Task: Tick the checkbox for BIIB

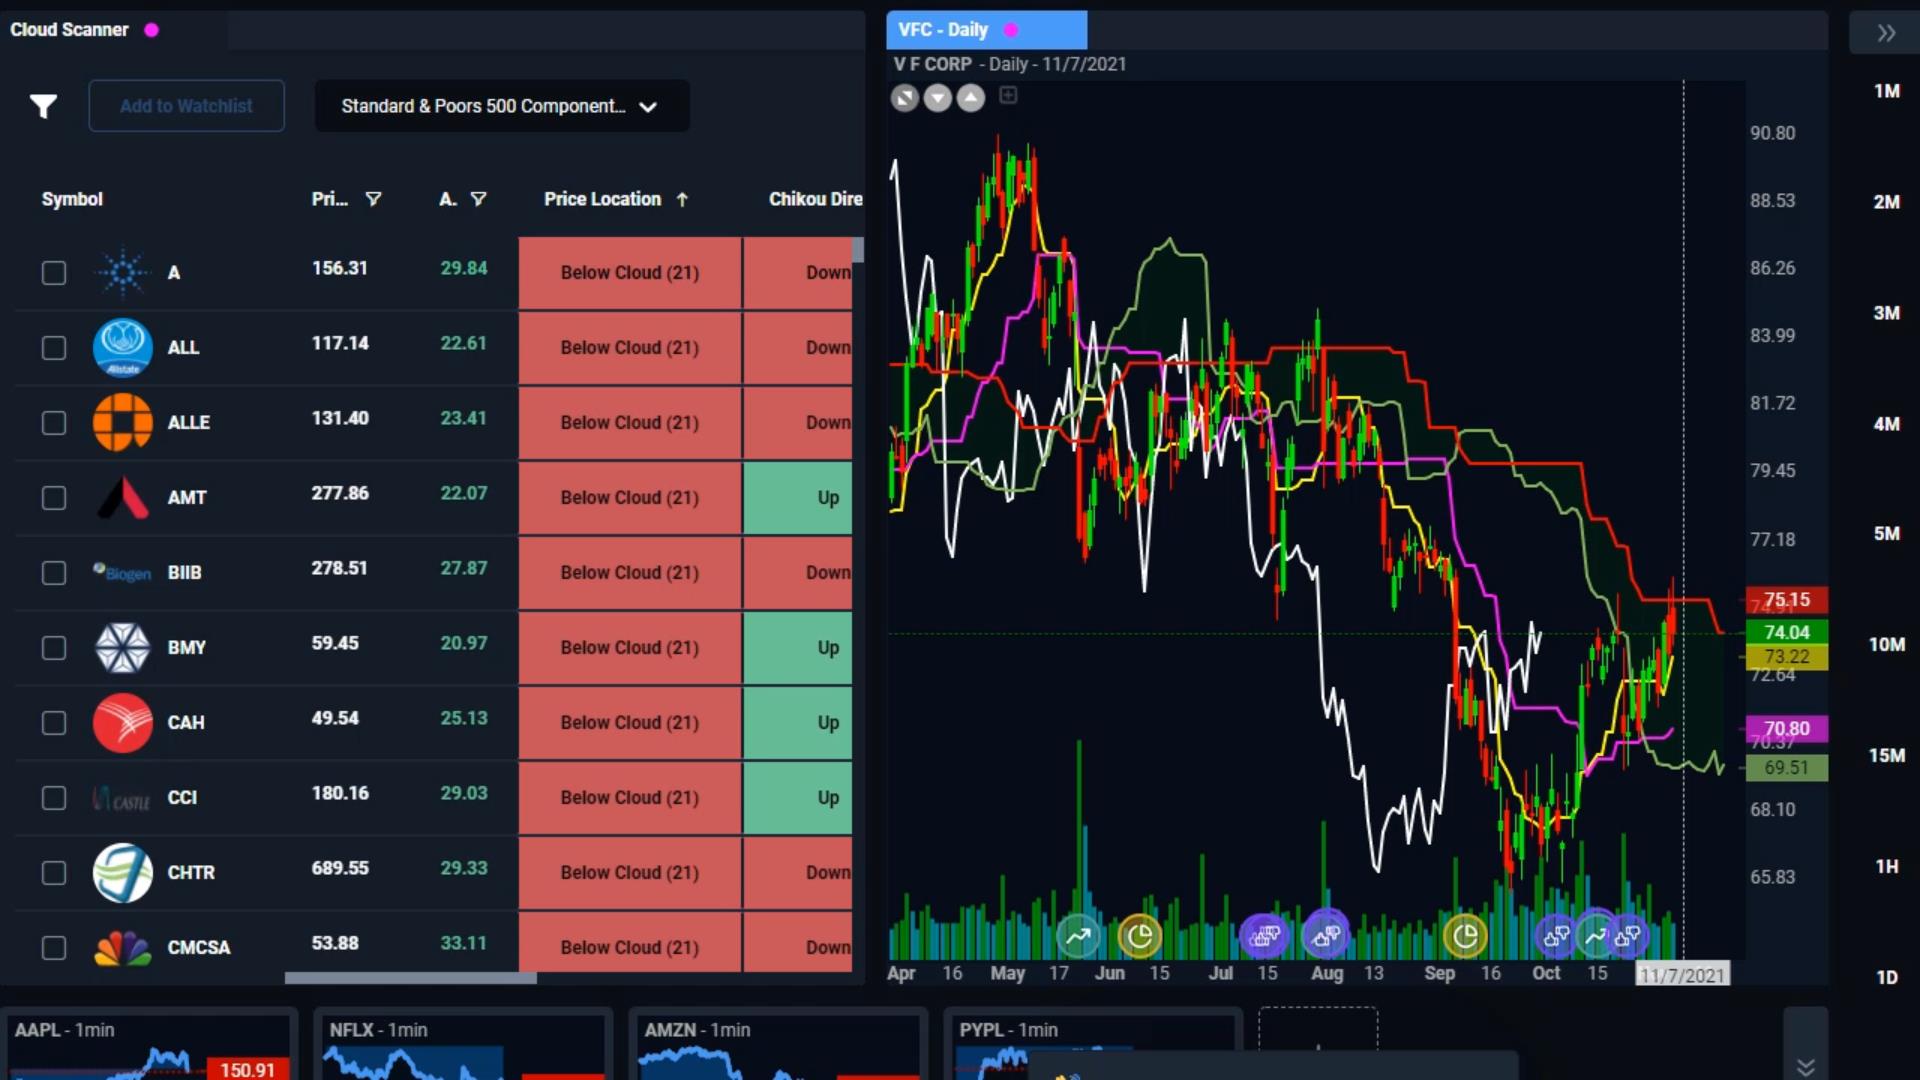Action: click(54, 573)
